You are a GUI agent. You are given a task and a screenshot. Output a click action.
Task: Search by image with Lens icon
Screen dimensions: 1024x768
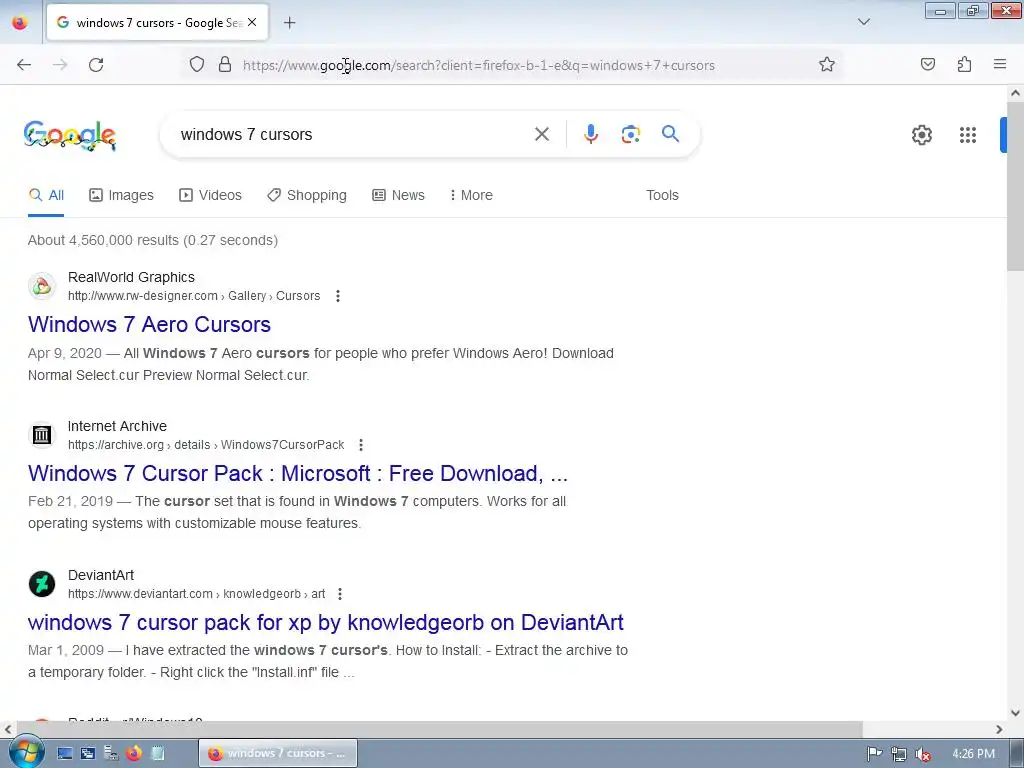tap(630, 134)
